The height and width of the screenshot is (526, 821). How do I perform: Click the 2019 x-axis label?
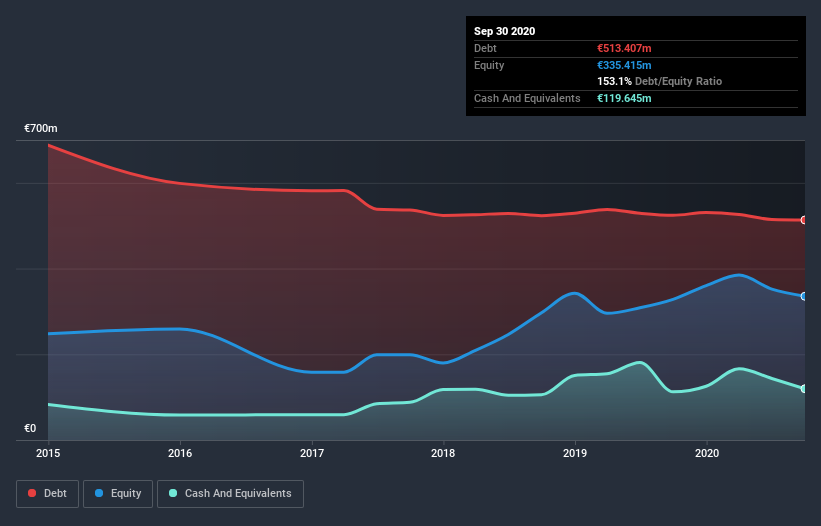(575, 453)
